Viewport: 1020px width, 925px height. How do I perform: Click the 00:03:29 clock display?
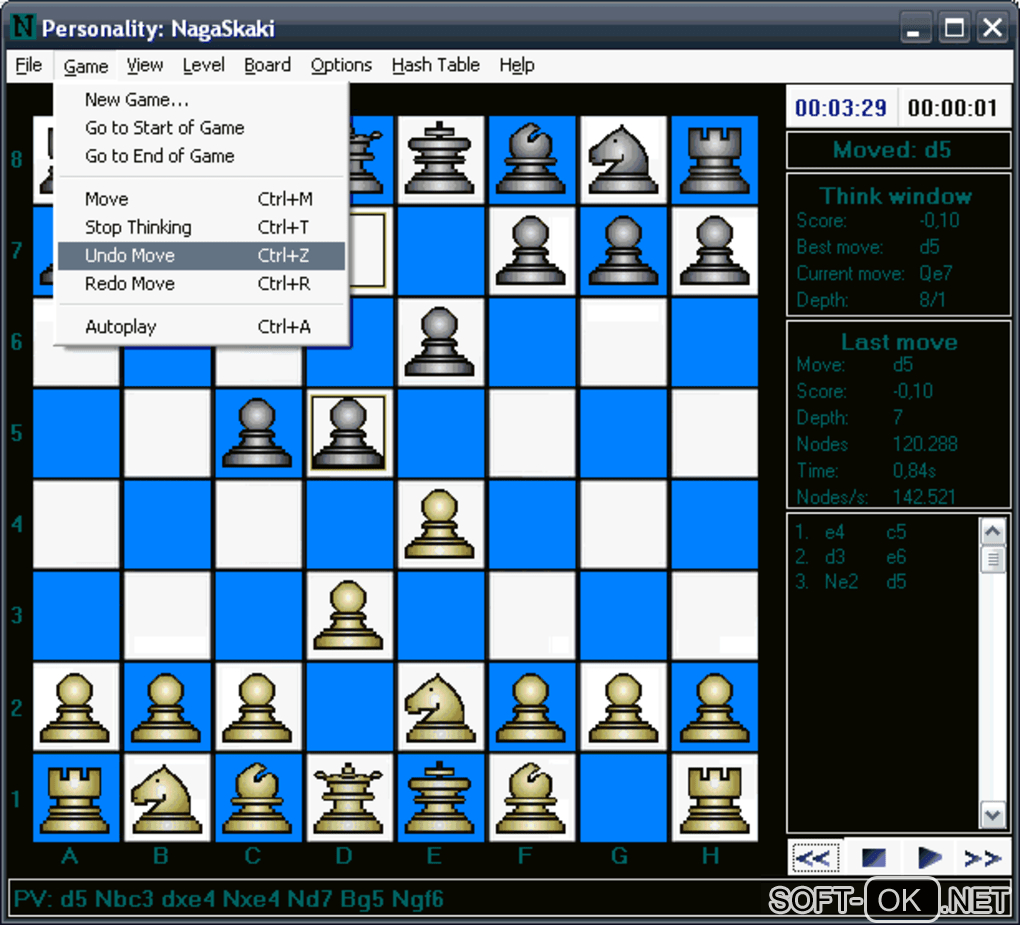click(840, 107)
